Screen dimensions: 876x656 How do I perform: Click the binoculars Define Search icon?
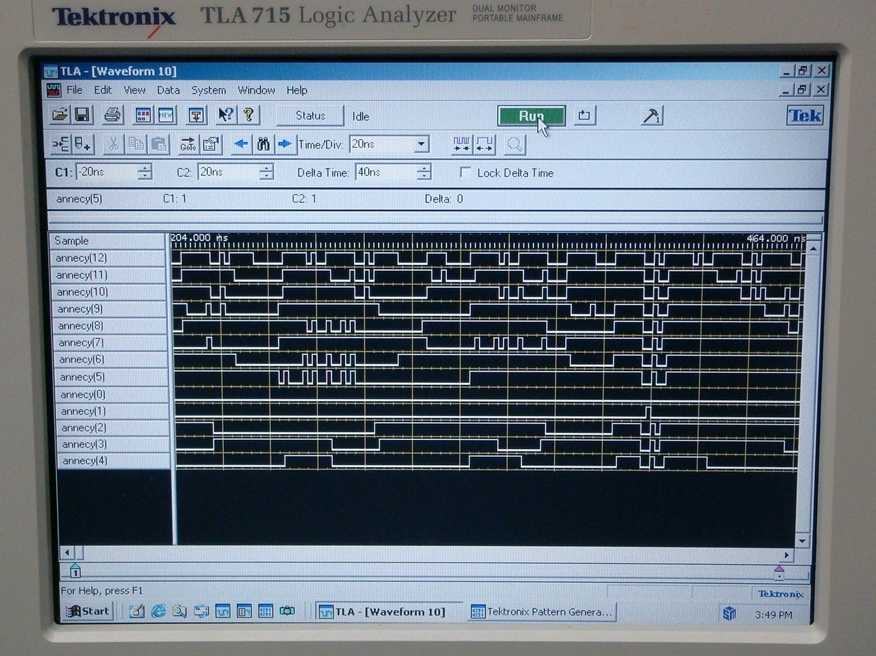coord(263,145)
